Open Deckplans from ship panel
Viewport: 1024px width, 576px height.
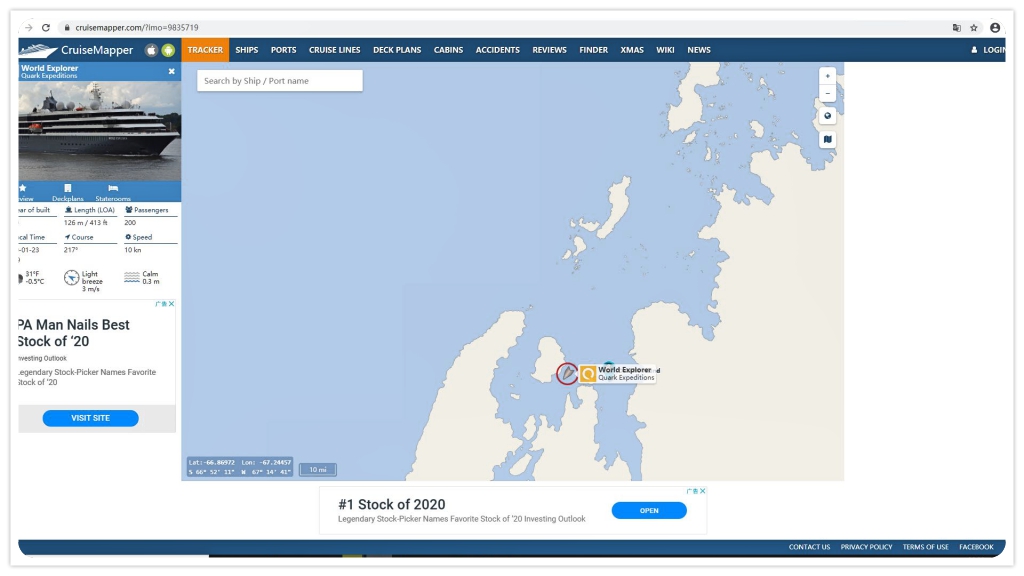pos(68,193)
